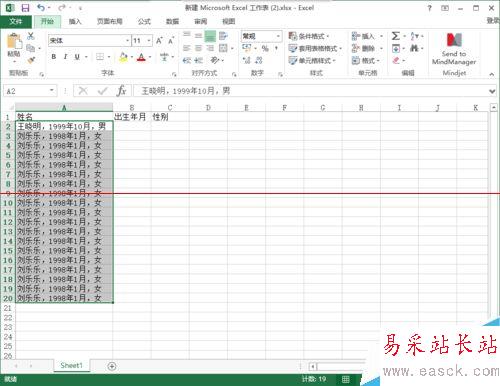Click the Paste clipboard icon
The height and width of the screenshot is (386, 500).
(x=14, y=42)
